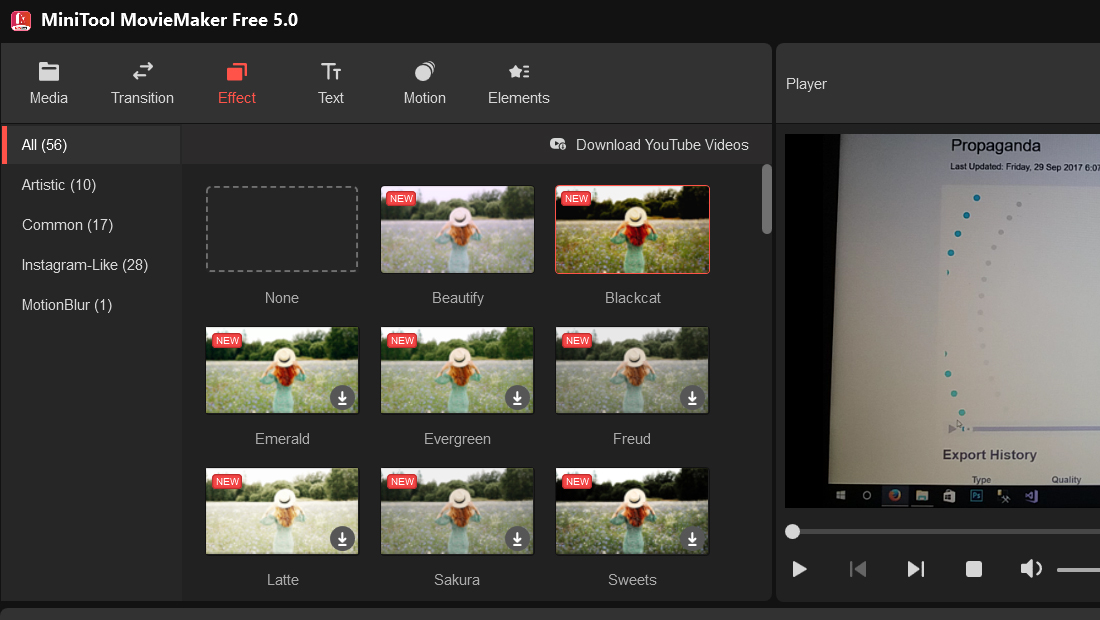Mute the player volume speaker icon

1031,569
